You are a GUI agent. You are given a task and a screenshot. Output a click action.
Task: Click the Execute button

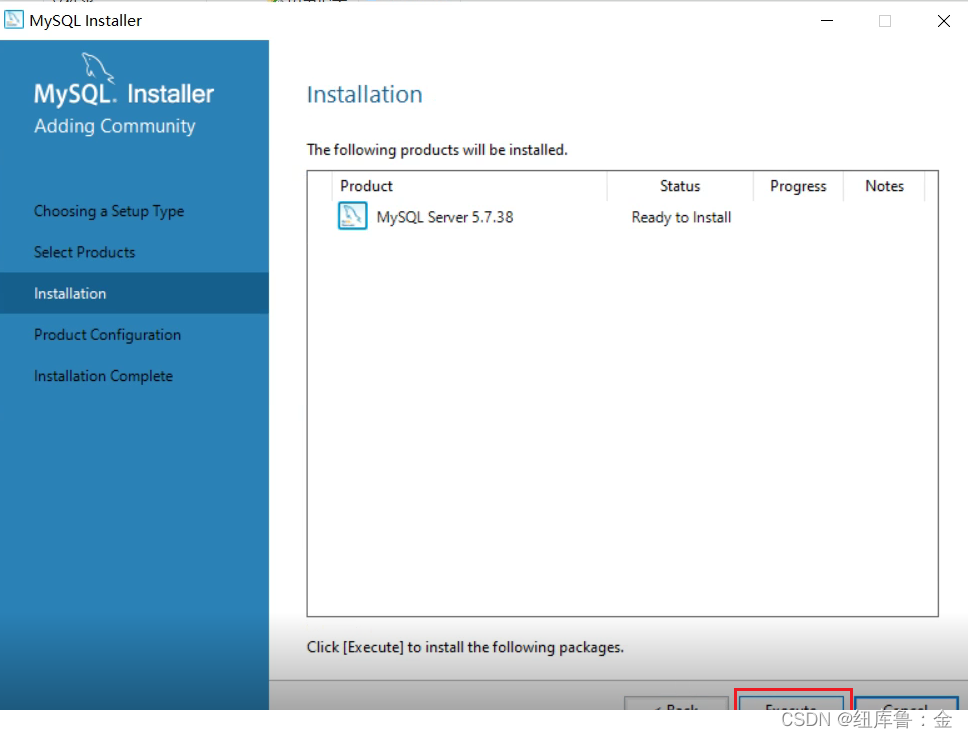click(x=791, y=703)
